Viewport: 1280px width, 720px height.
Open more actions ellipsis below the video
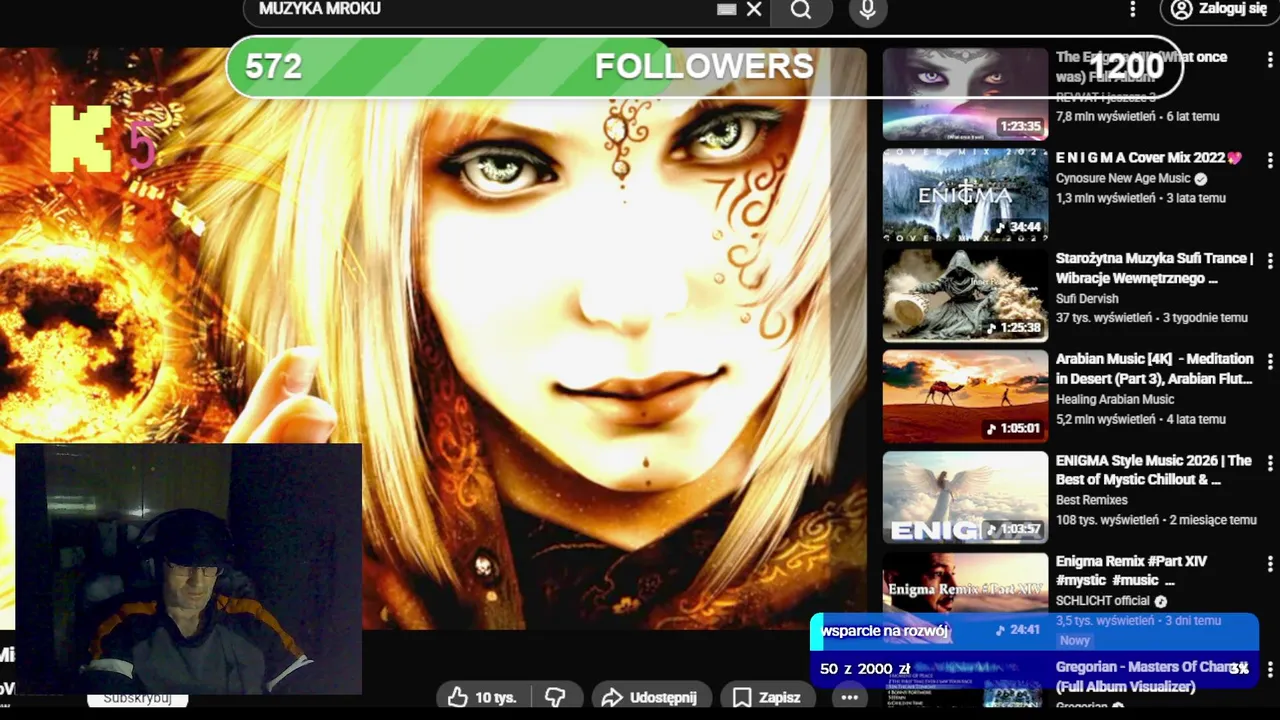849,697
